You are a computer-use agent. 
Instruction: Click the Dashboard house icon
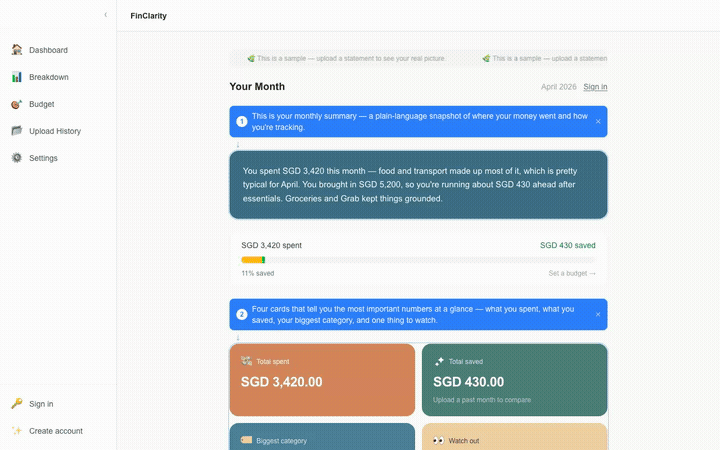17,50
